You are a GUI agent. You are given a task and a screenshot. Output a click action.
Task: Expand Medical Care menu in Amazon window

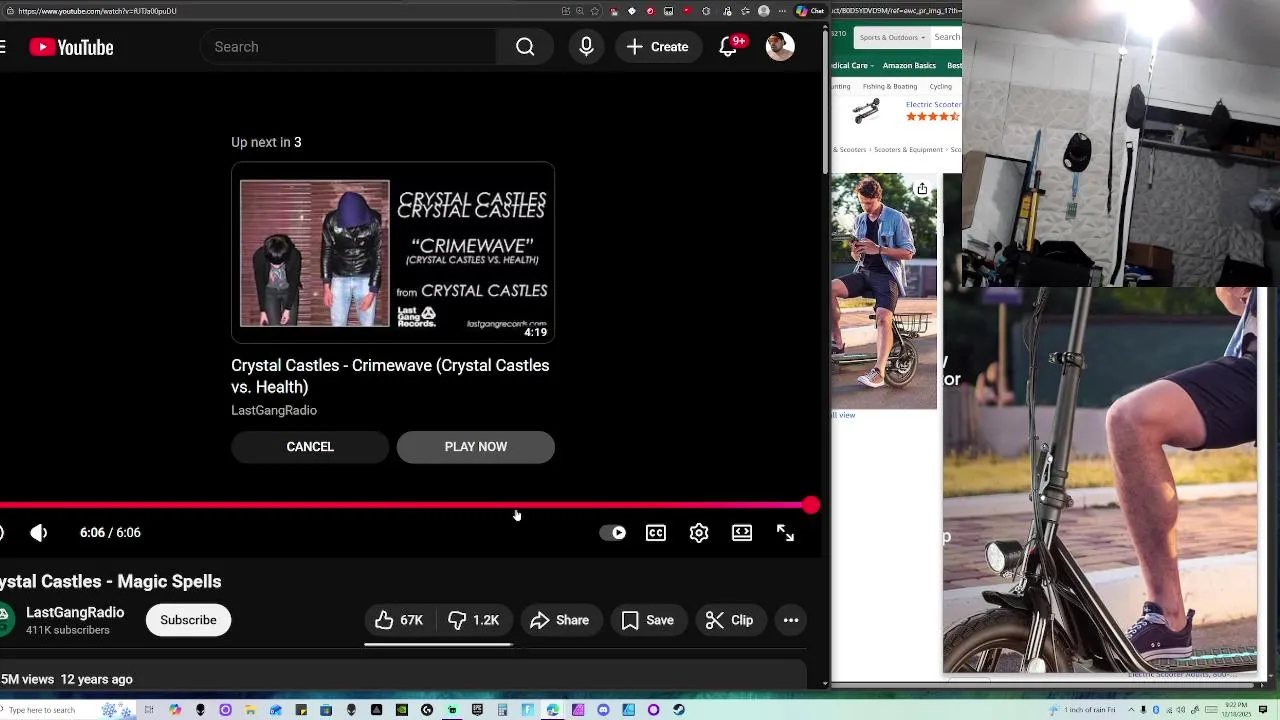coord(852,65)
